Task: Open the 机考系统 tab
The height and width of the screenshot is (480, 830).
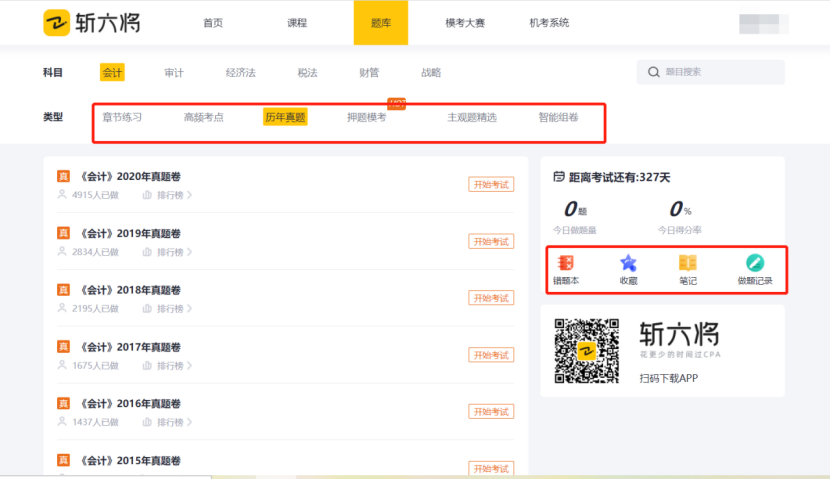Action: point(549,23)
